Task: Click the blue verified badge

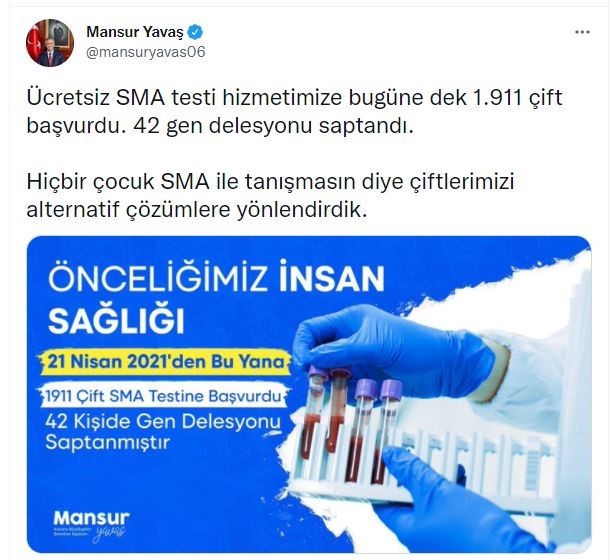Action: tap(195, 32)
